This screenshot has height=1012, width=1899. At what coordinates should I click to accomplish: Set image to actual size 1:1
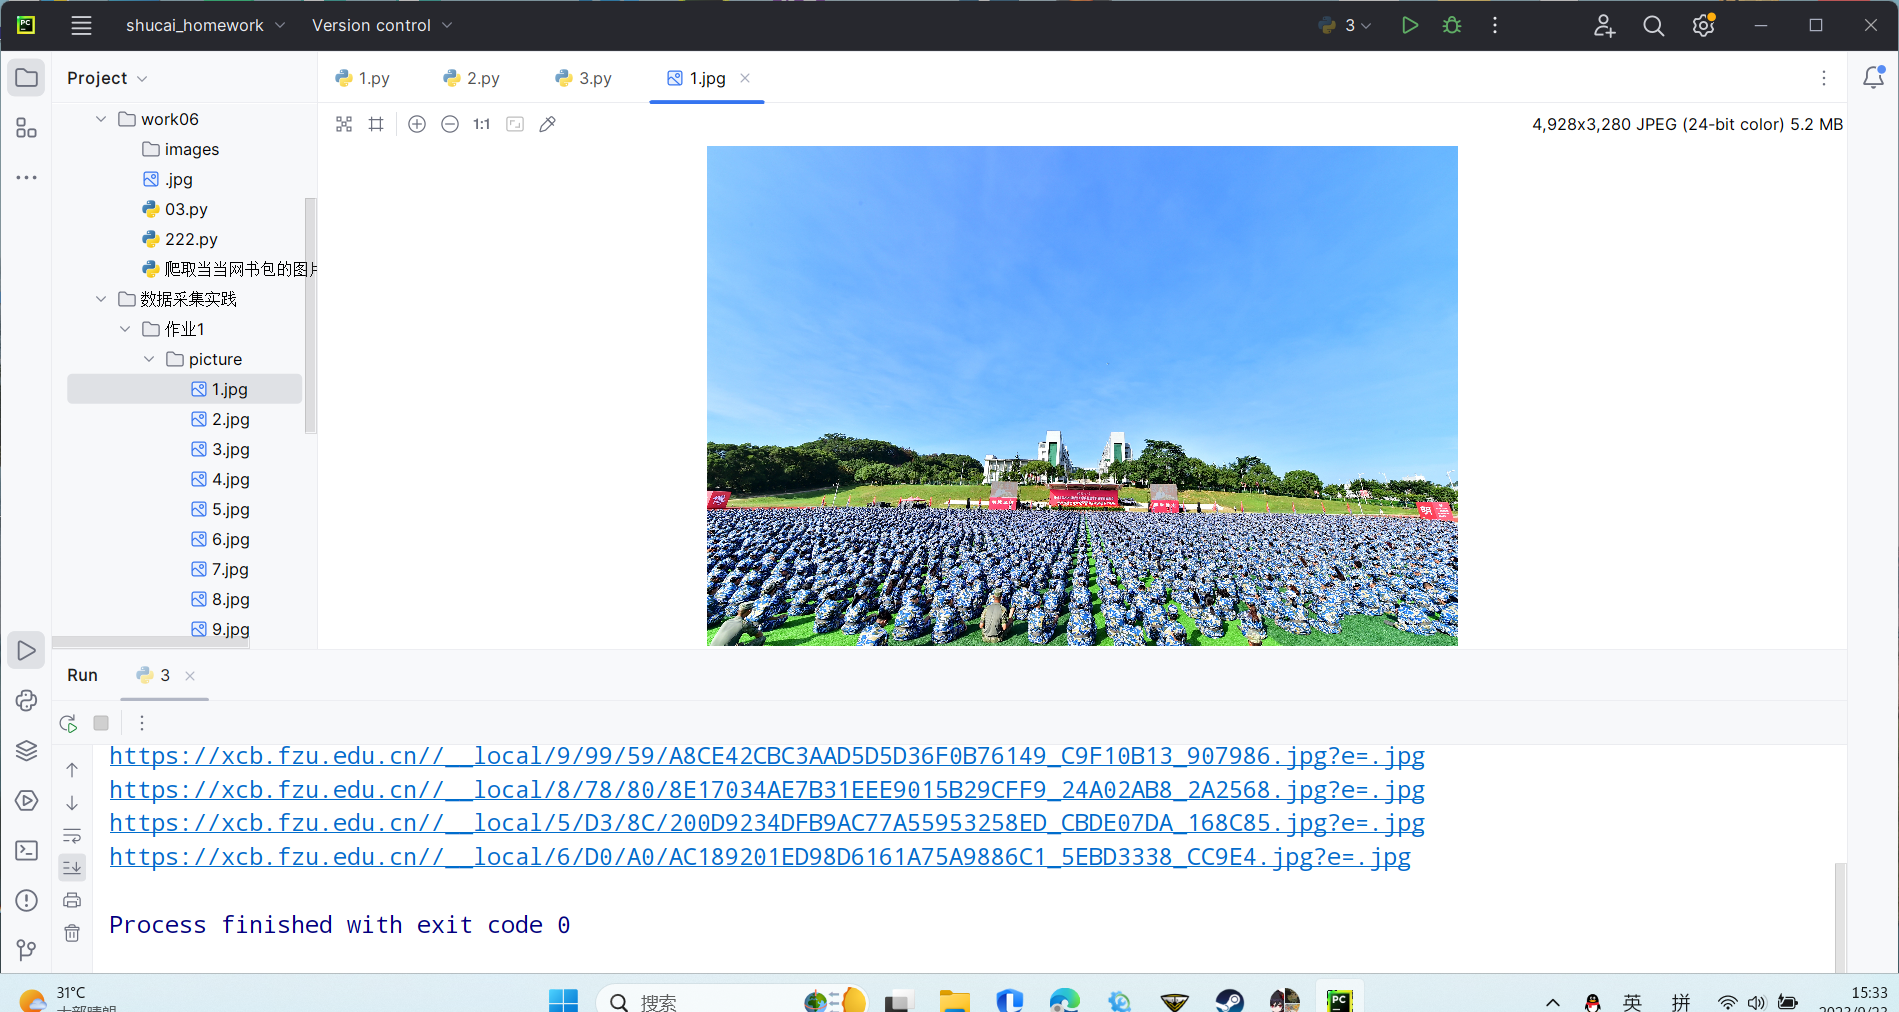coord(482,124)
